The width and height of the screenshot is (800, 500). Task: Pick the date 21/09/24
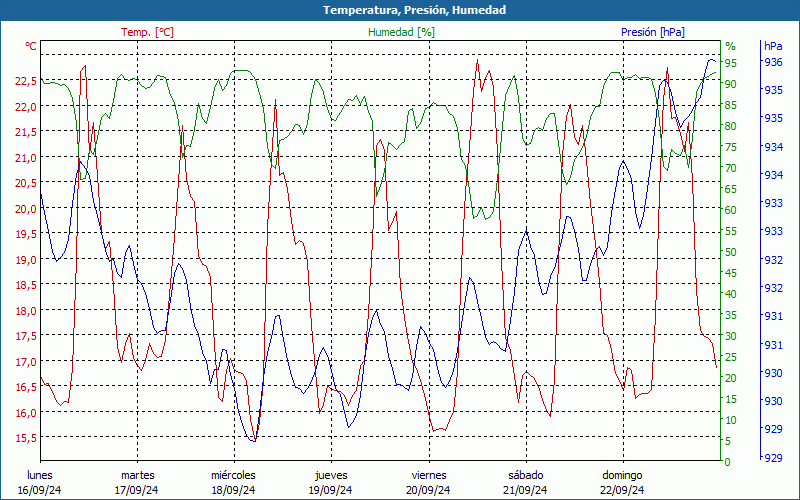(x=525, y=490)
